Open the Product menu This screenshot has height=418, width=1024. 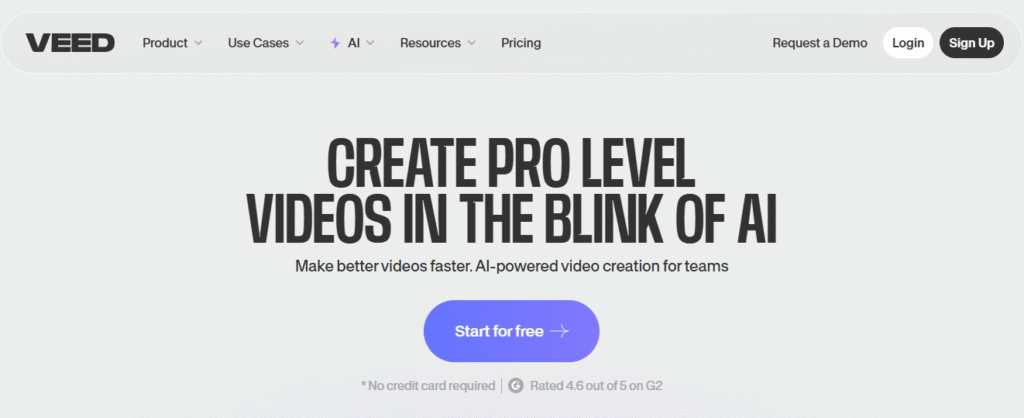pos(165,43)
